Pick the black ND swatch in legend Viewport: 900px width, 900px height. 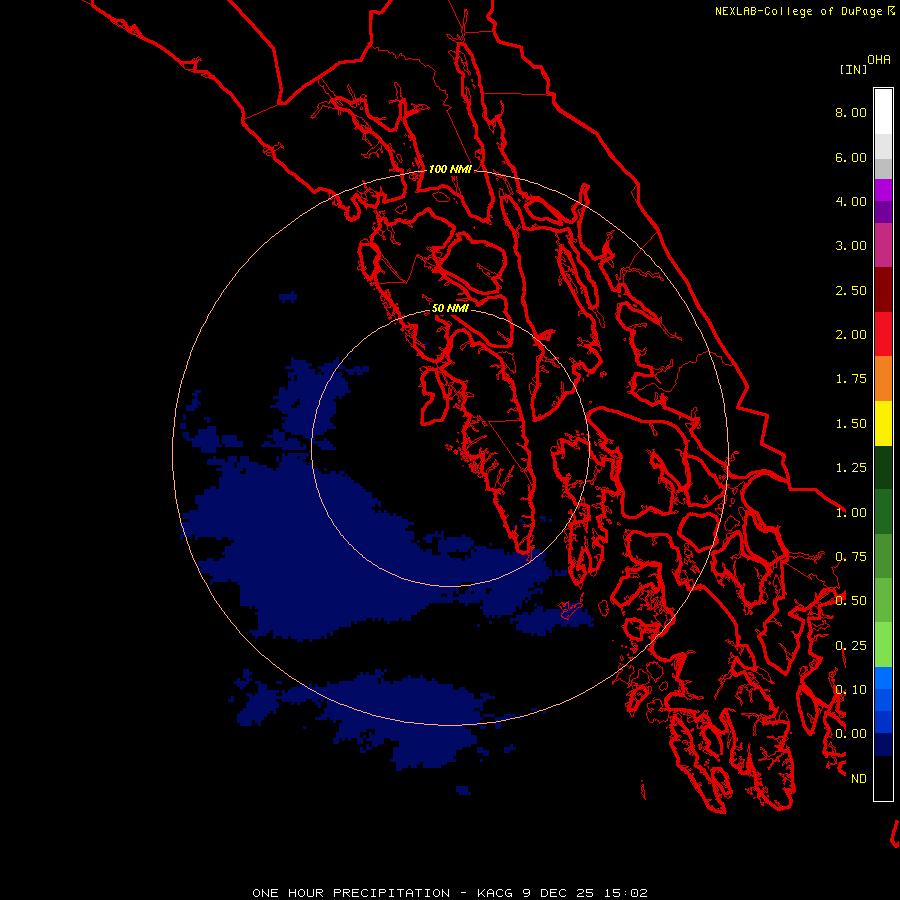(x=883, y=778)
